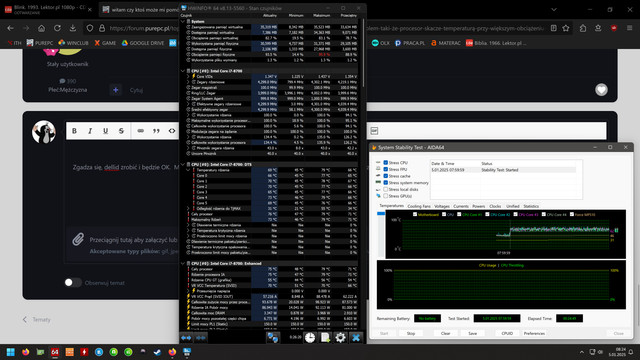
Task: Insert code block using editor brackets icon
Action: click(x=172, y=131)
